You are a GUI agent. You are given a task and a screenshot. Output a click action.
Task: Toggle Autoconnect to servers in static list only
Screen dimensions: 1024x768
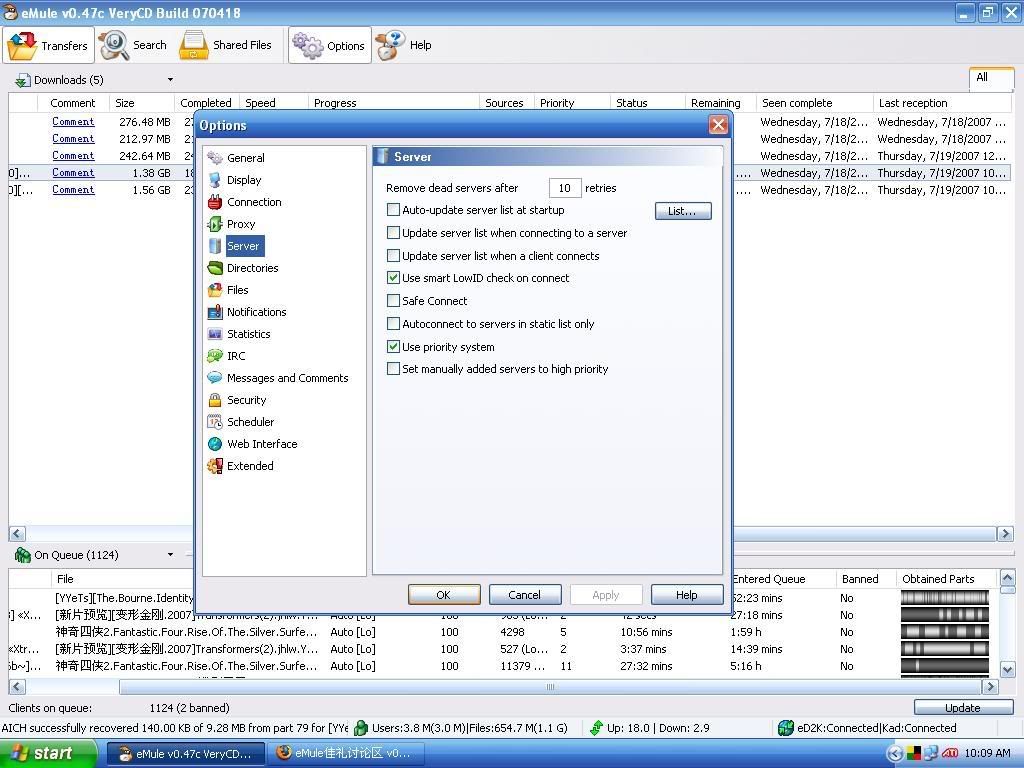tap(393, 323)
